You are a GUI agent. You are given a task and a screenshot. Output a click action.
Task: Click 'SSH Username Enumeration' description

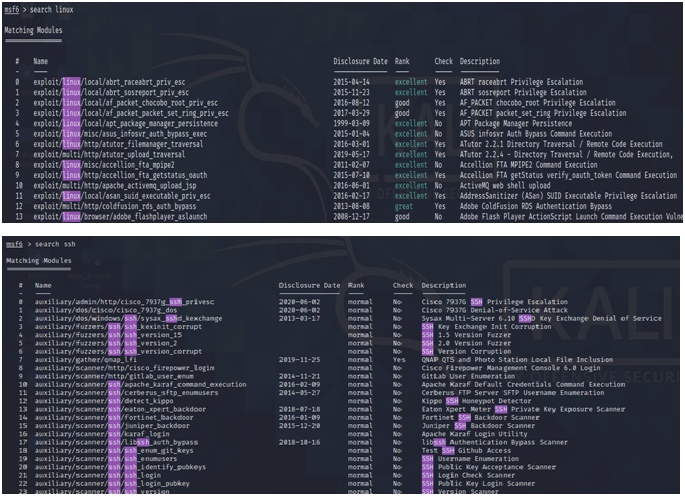[x=470, y=459]
